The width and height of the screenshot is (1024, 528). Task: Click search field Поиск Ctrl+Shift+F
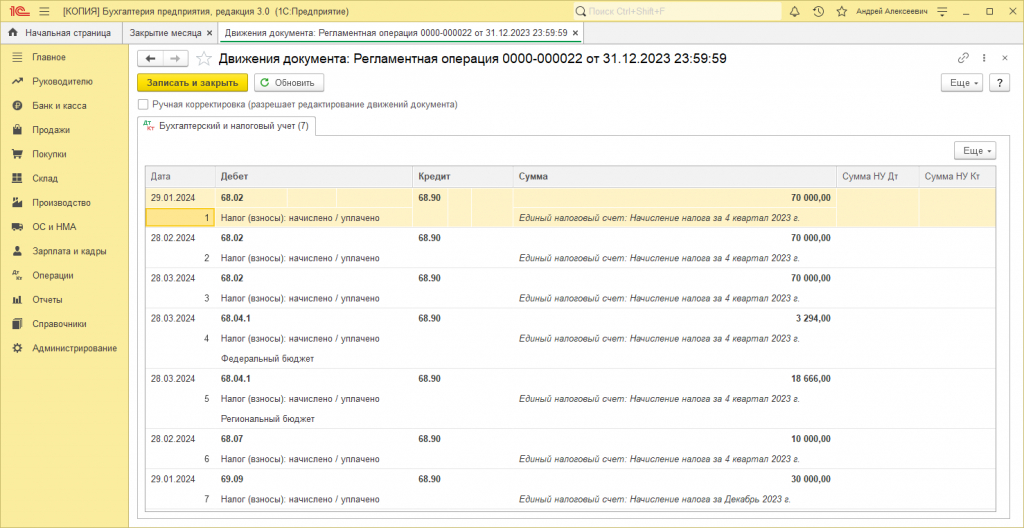coord(677,12)
